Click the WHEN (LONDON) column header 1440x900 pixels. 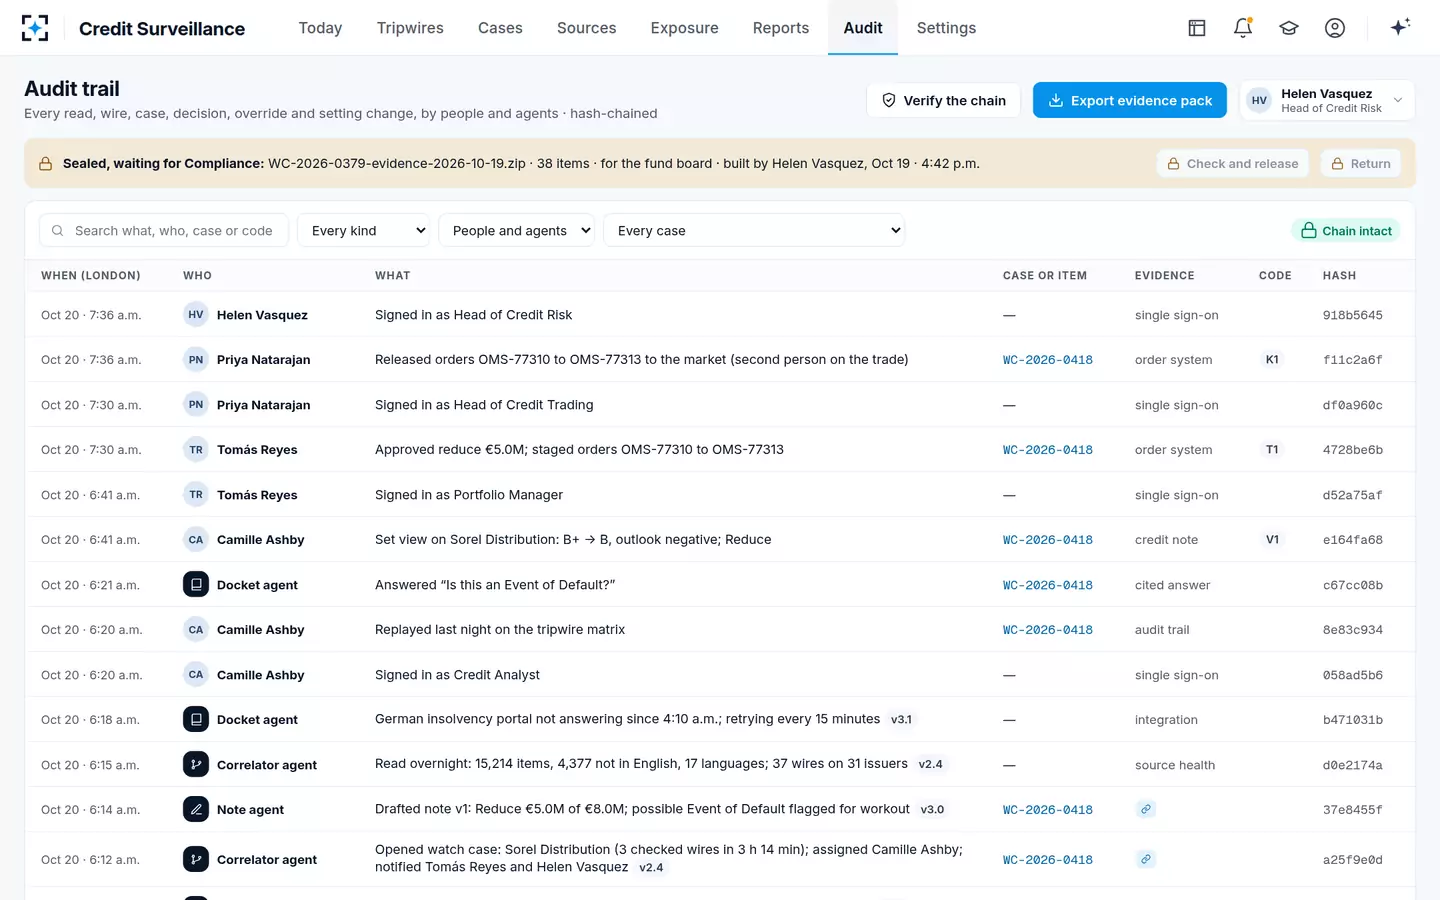coord(91,275)
